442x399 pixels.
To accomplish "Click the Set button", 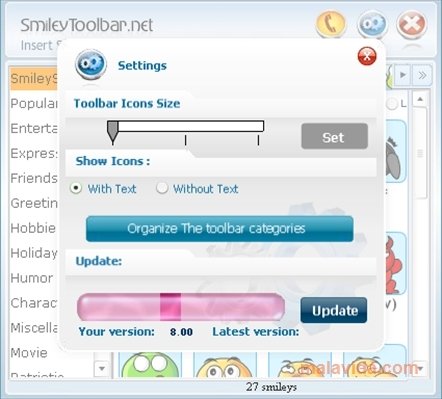I will click(334, 136).
